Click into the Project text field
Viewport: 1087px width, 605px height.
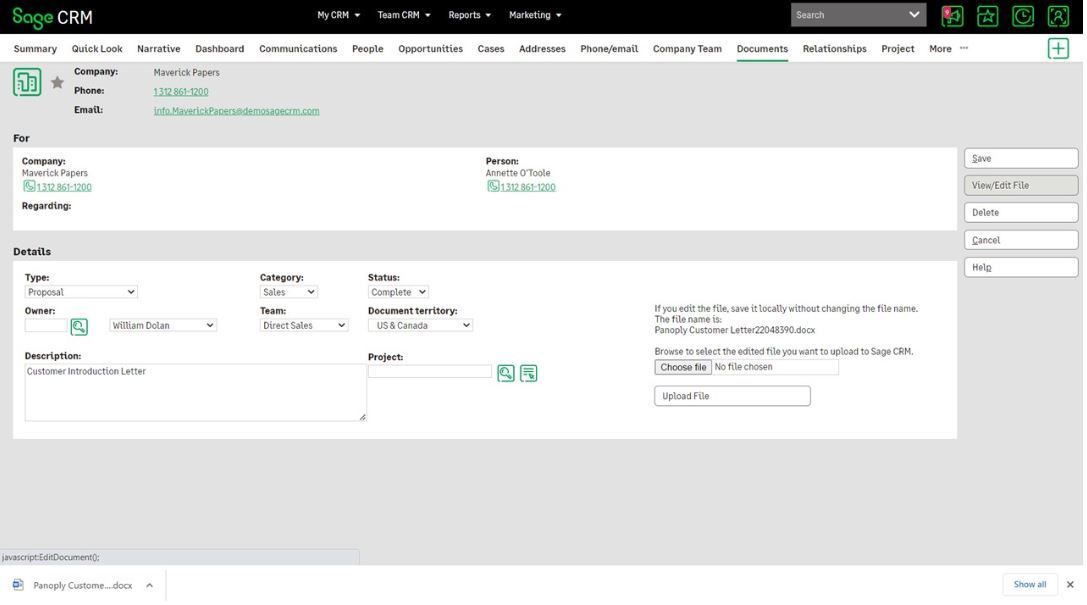[x=430, y=371]
